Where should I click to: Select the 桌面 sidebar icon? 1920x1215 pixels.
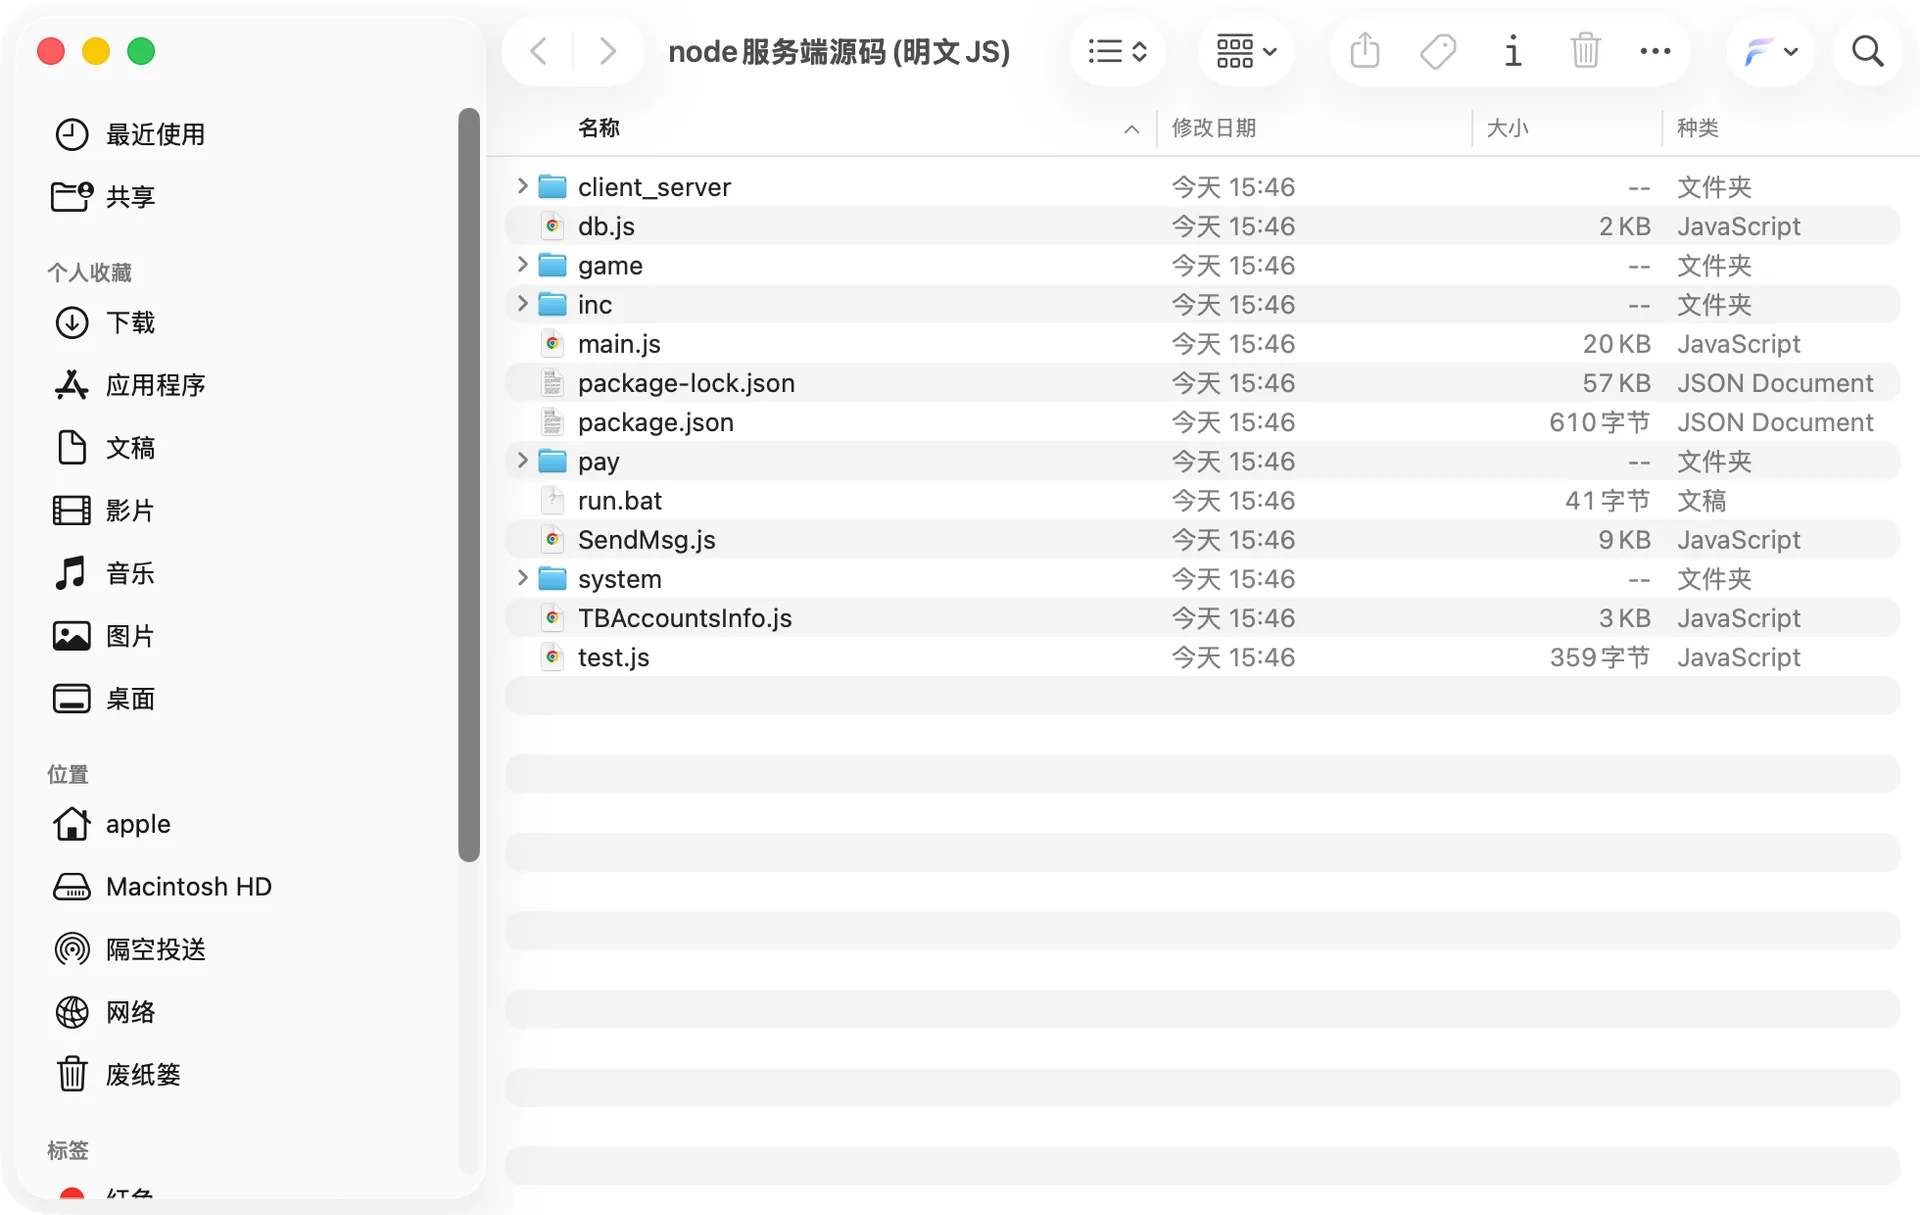point(72,699)
